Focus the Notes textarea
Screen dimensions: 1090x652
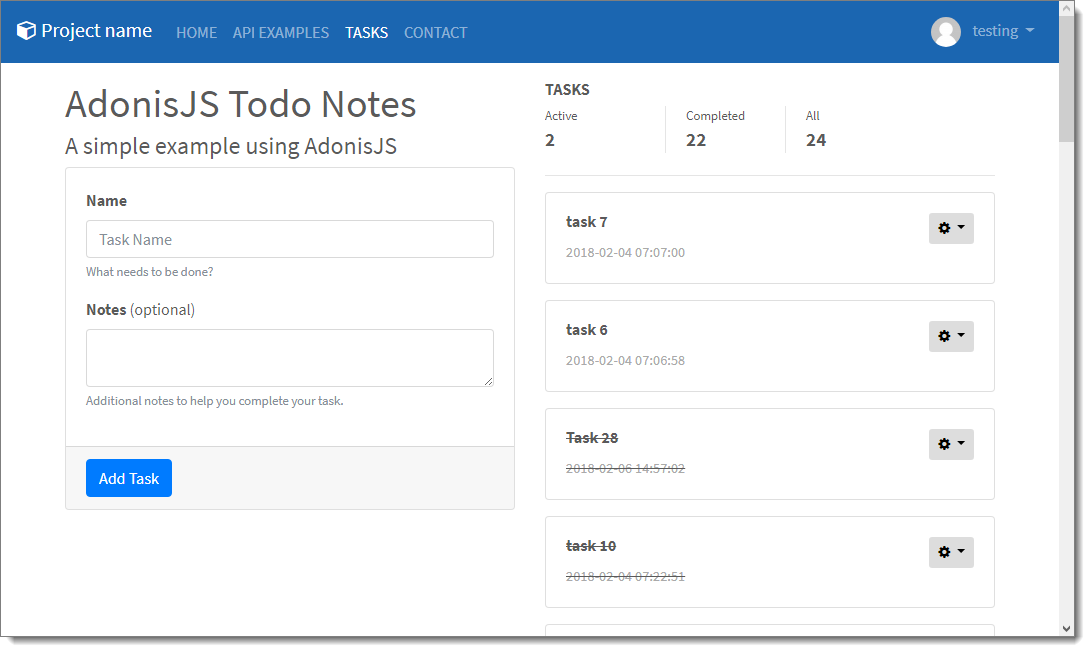[290, 358]
